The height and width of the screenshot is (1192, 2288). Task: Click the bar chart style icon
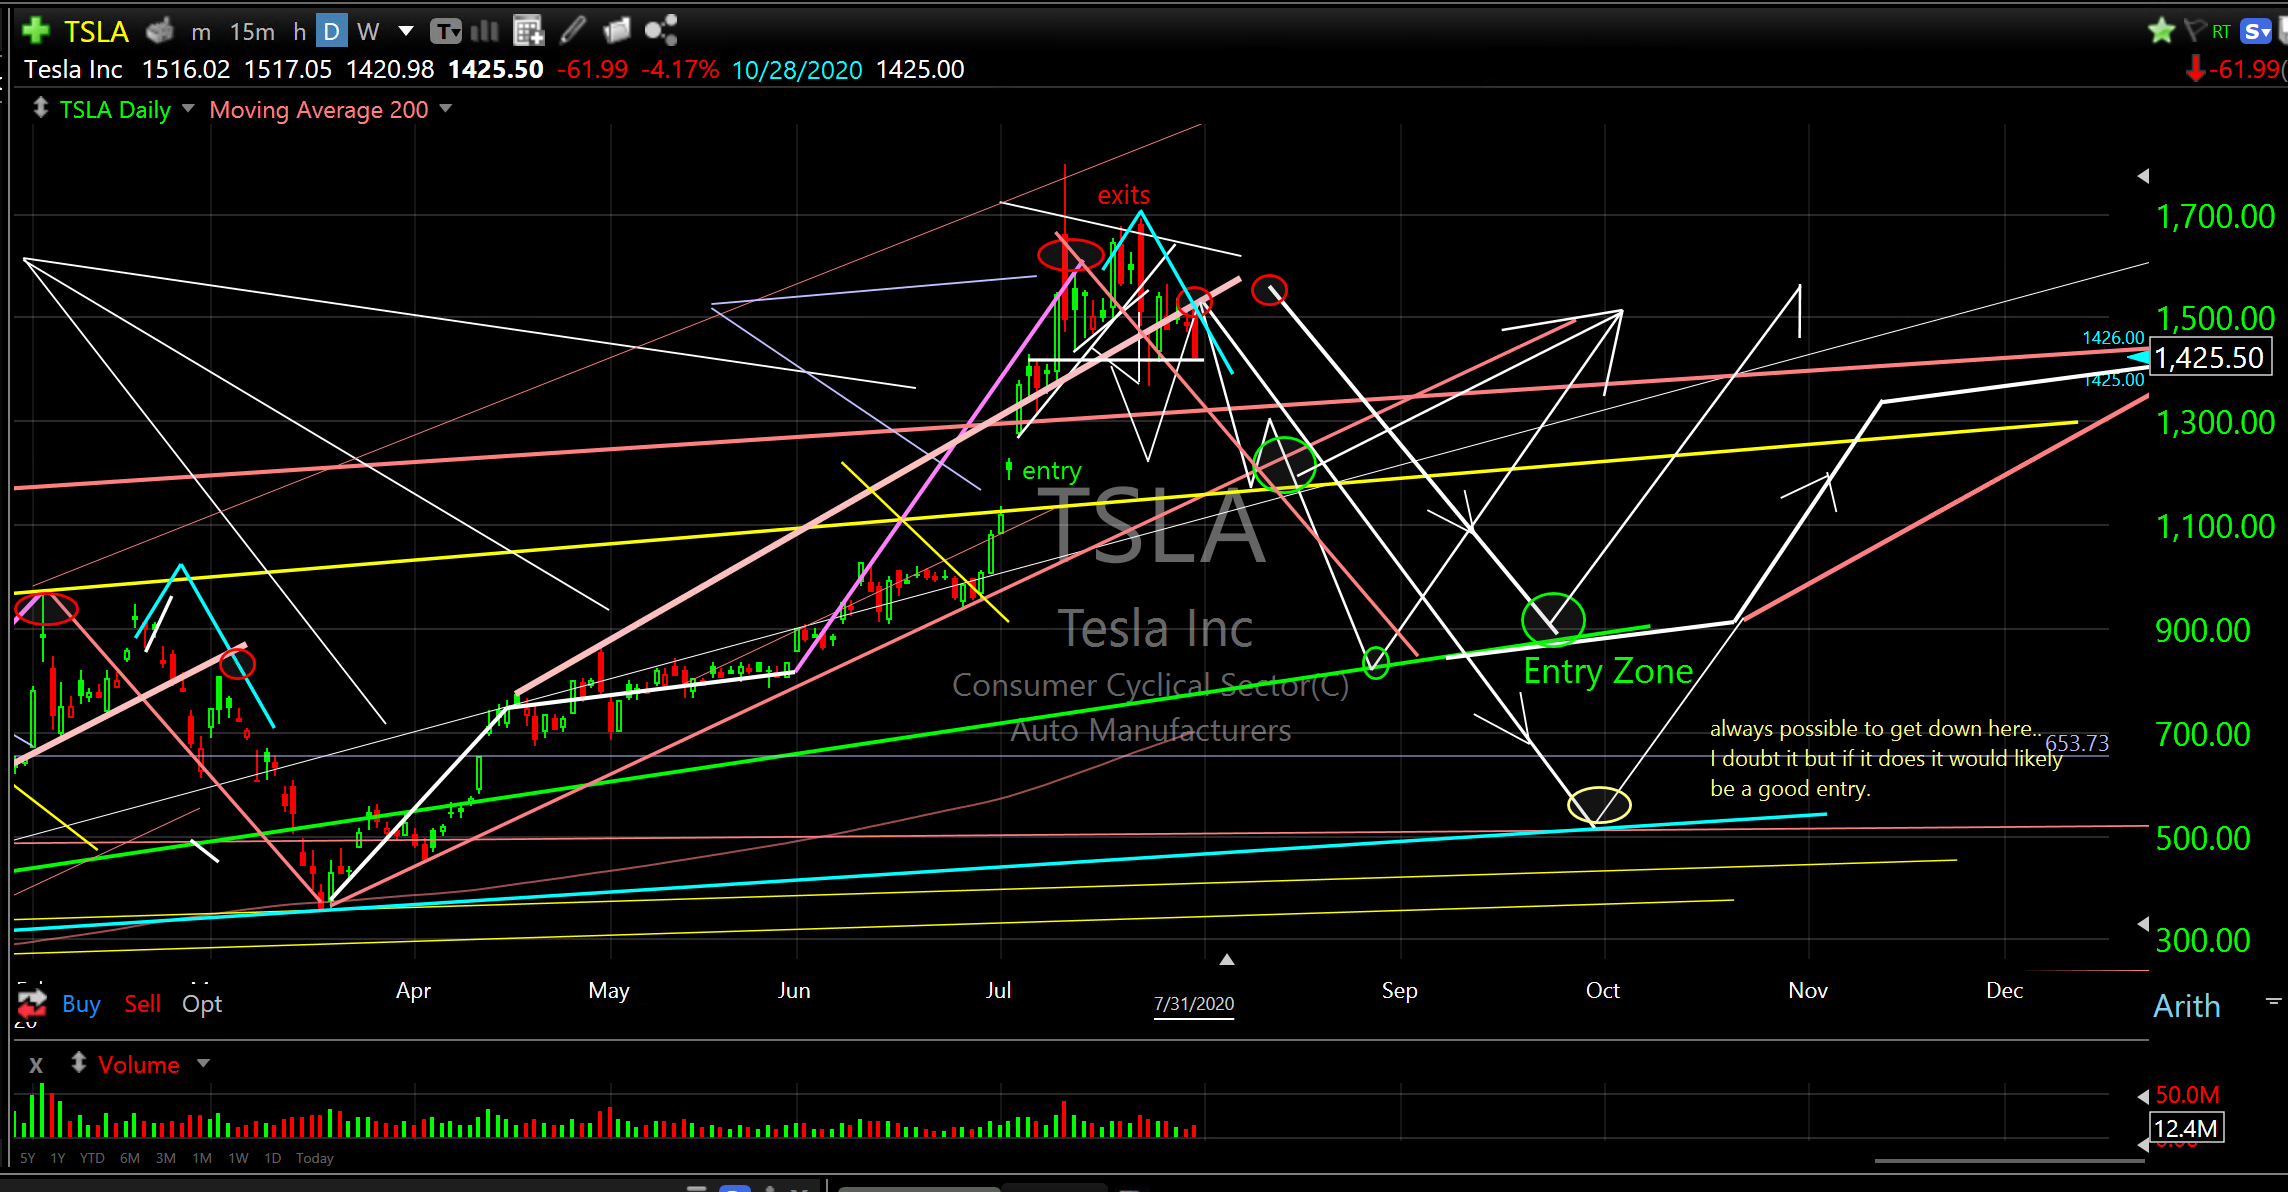pyautogui.click(x=485, y=31)
